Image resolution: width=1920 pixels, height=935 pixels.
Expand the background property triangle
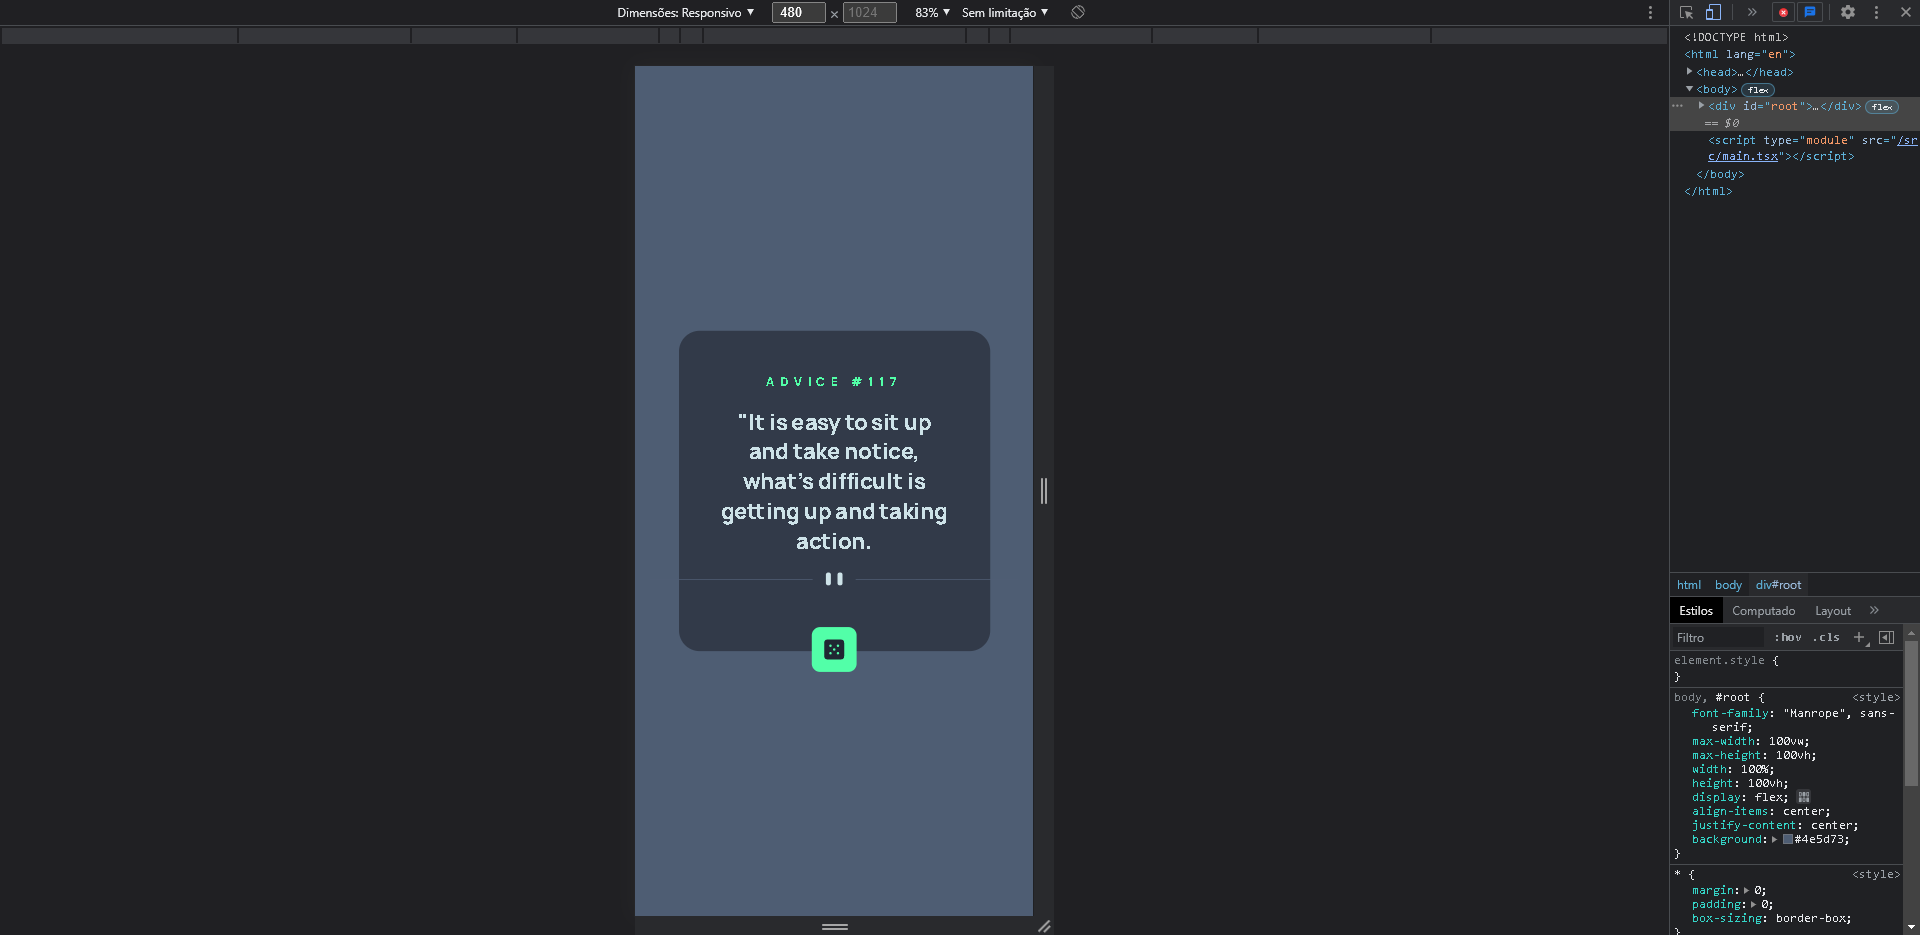[1775, 839]
